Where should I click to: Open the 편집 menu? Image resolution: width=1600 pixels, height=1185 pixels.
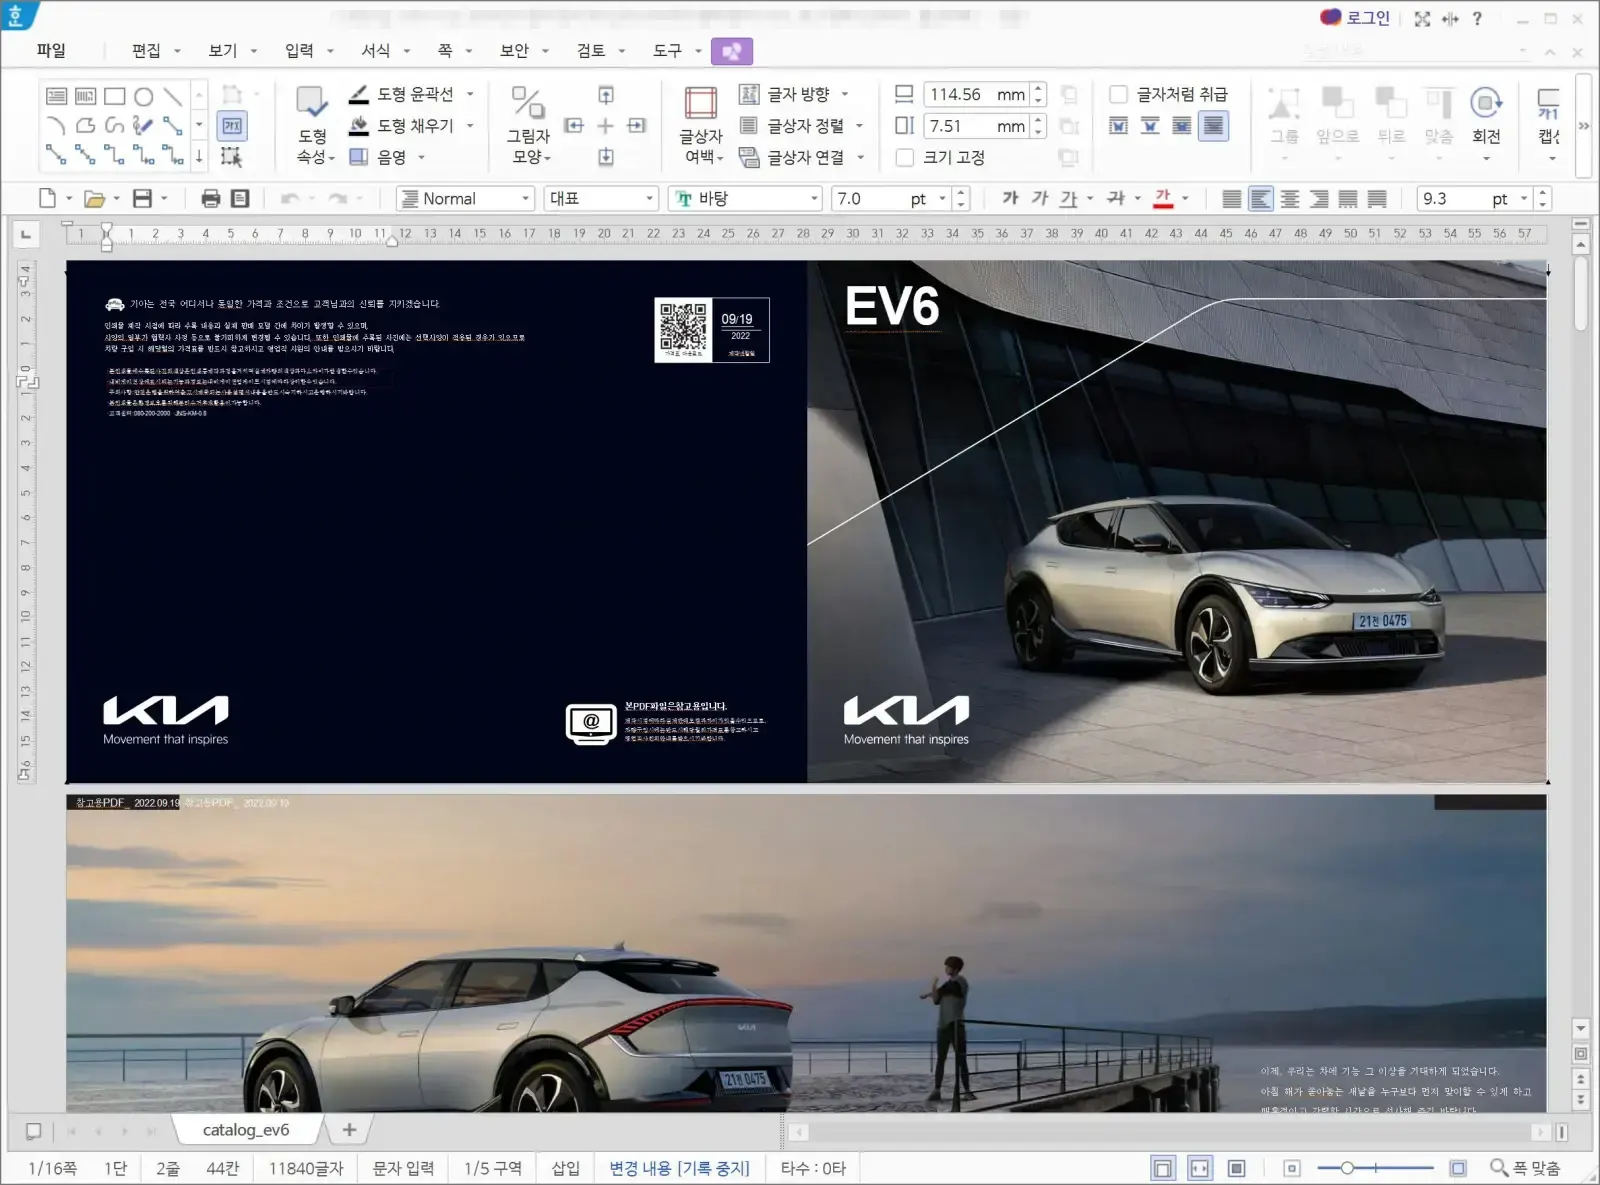(x=146, y=50)
